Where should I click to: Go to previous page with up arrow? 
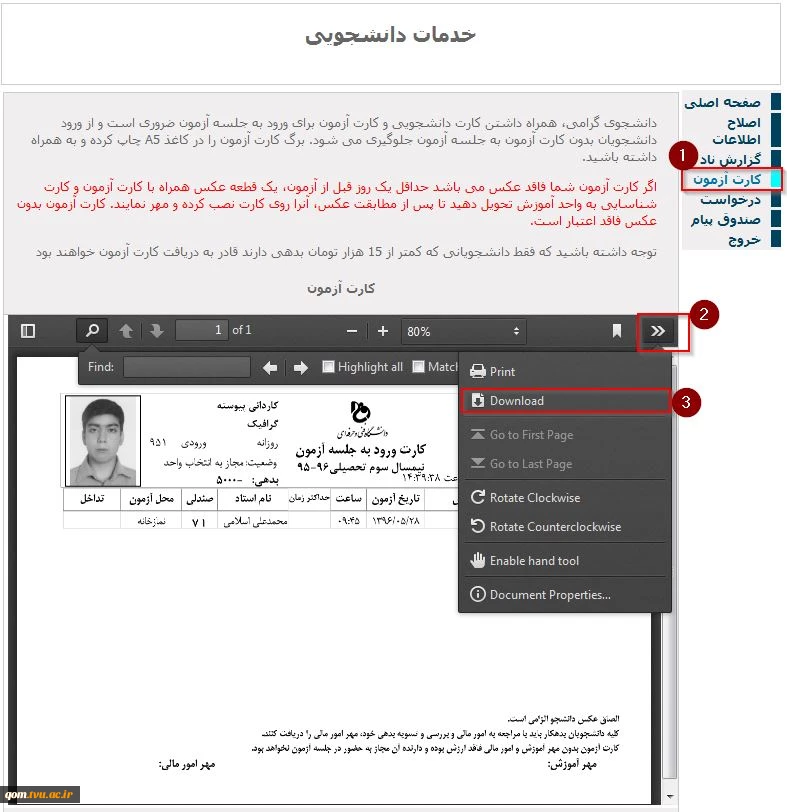[126, 331]
